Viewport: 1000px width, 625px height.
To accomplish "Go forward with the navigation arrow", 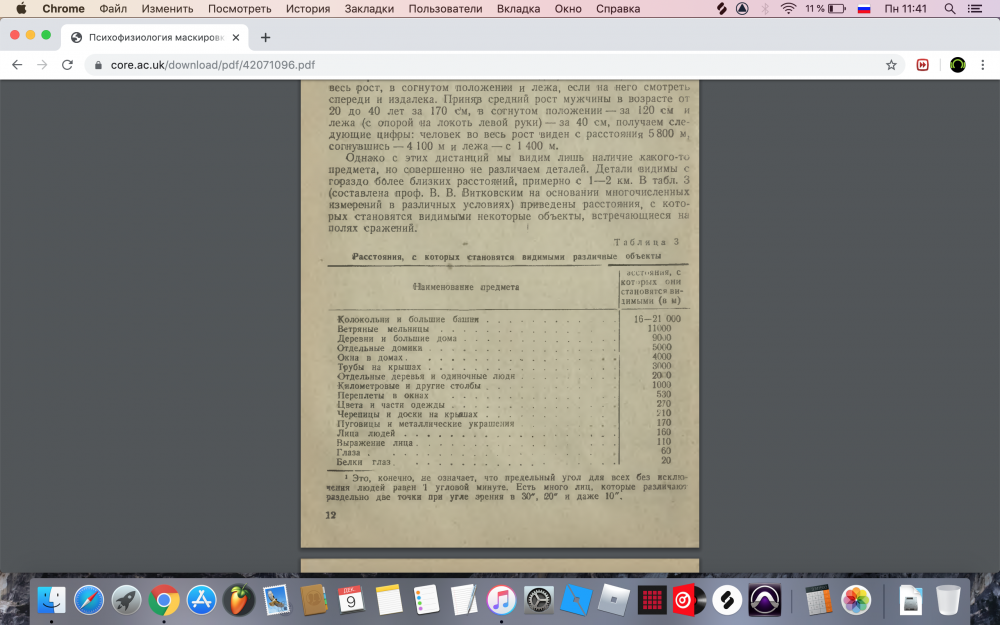I will (42, 64).
